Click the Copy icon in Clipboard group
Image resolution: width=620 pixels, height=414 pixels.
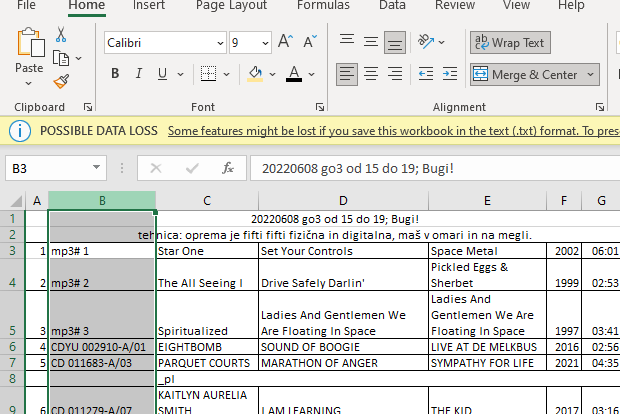coord(61,59)
